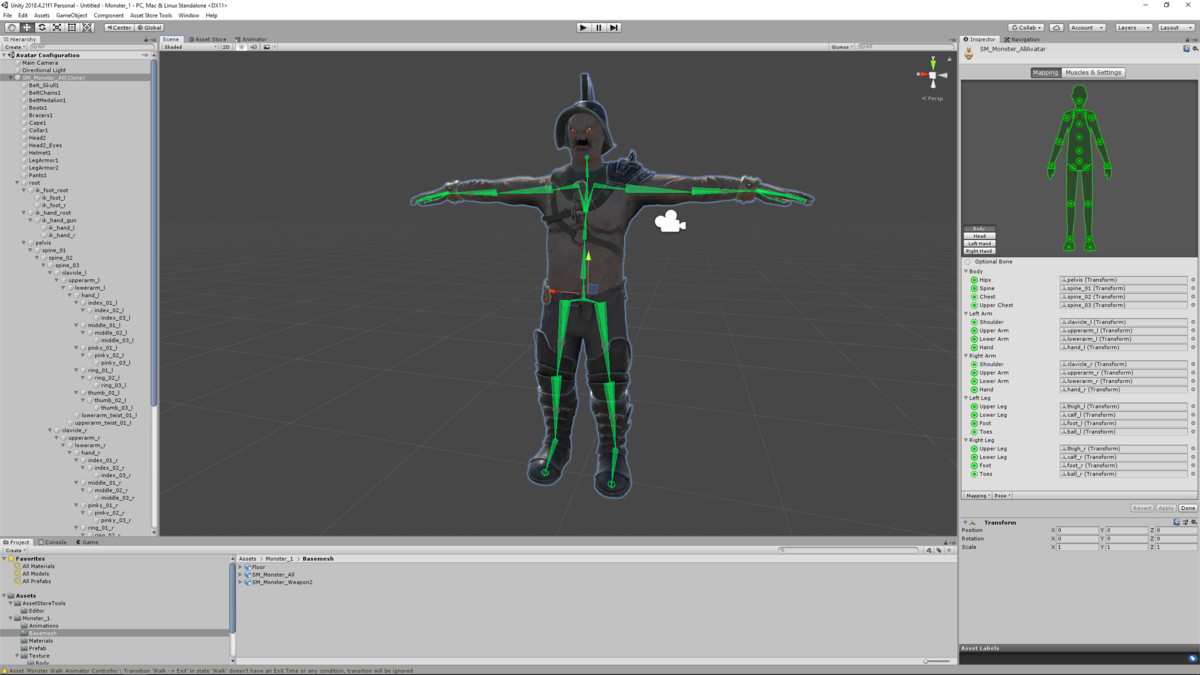Click the Play button
1200x675 pixels.
pyautogui.click(x=584, y=27)
